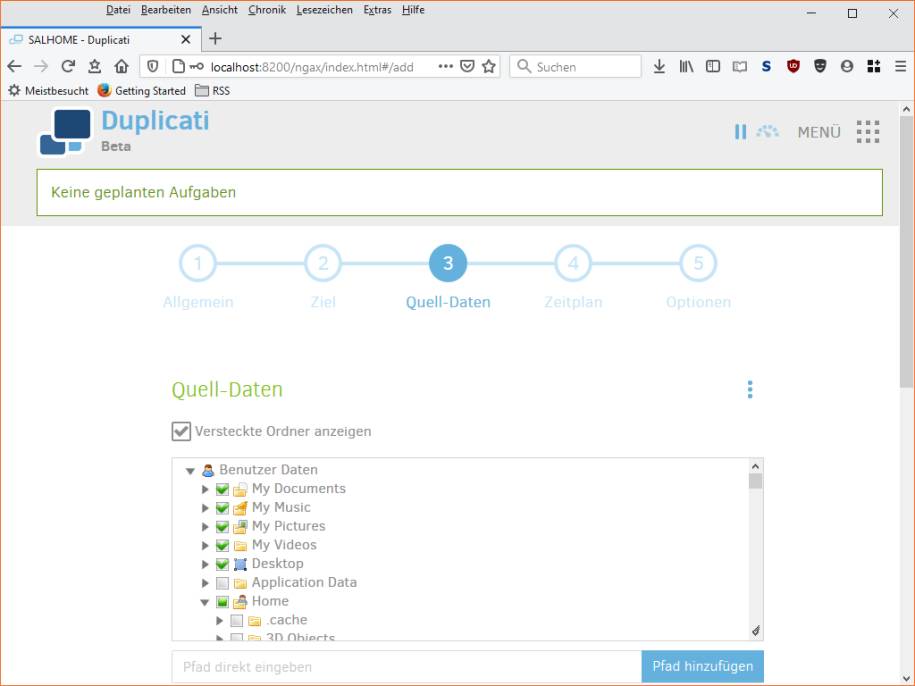Click the extensions squares icon in toolbar

(874, 66)
